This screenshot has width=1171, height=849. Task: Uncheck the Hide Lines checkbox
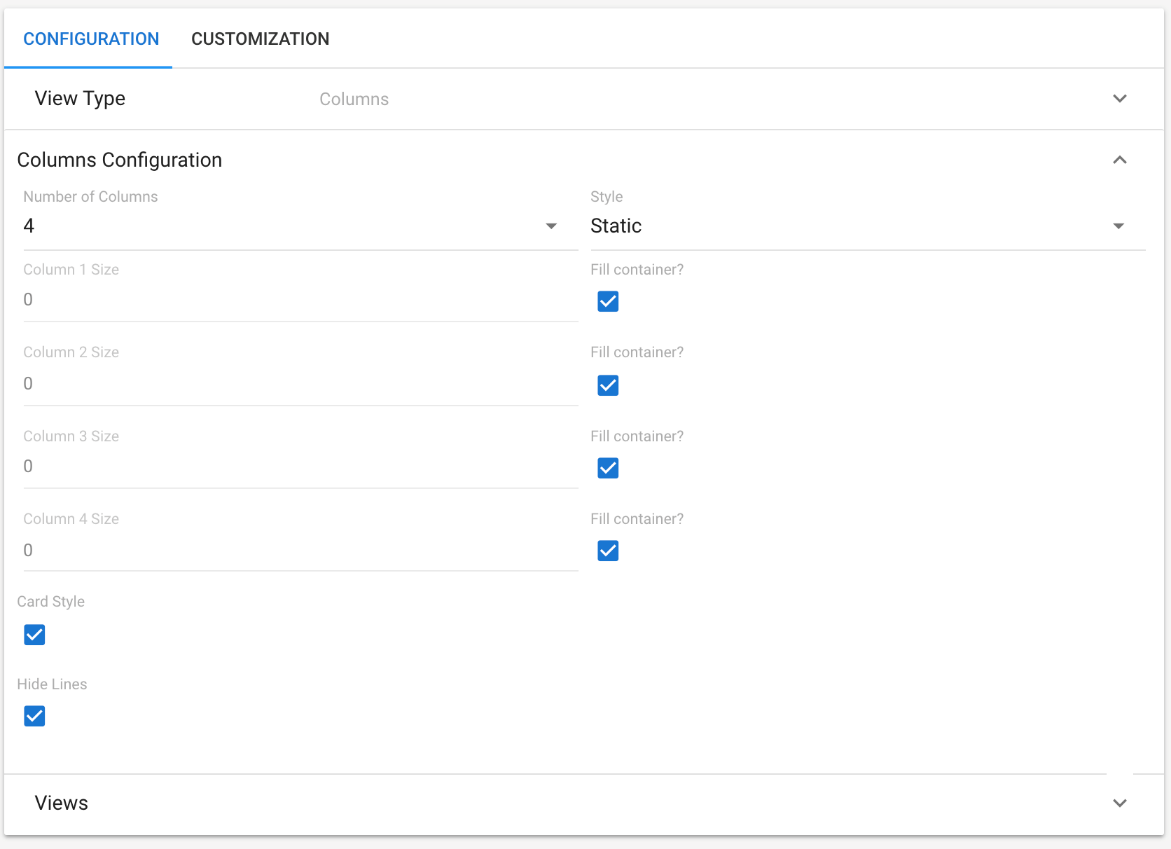(x=35, y=716)
